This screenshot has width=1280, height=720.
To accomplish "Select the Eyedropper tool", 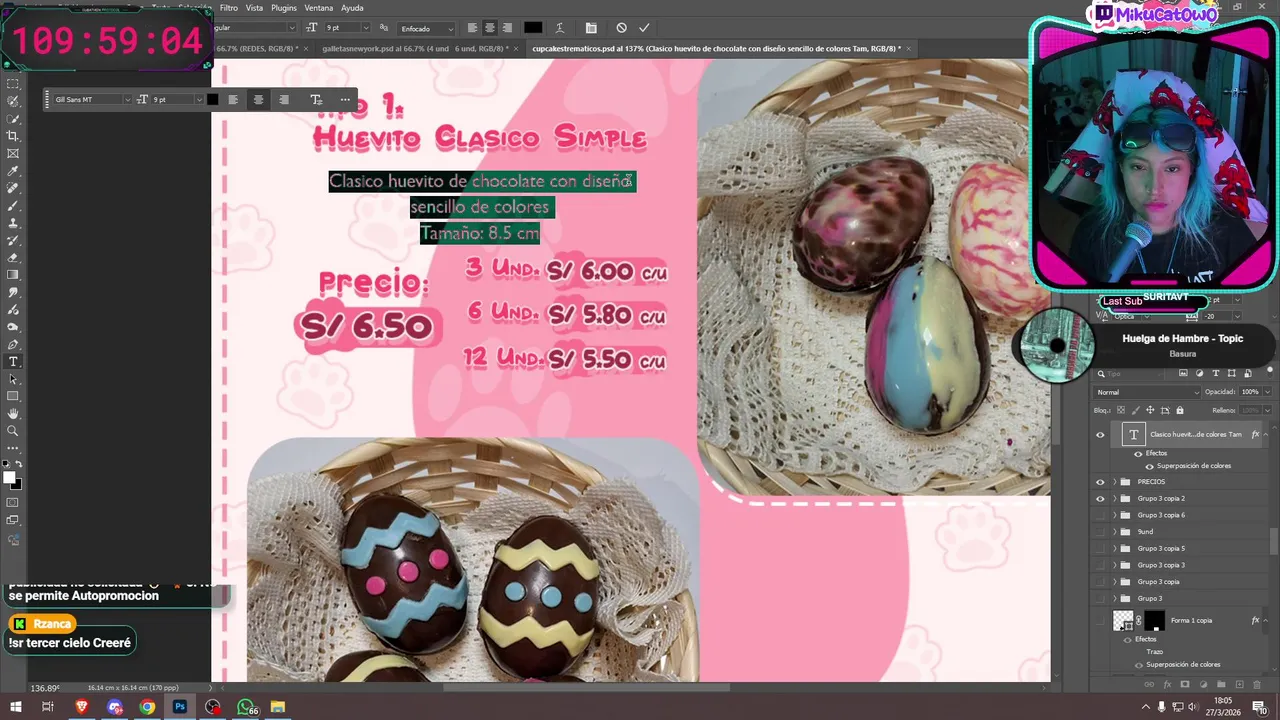I will point(13,171).
